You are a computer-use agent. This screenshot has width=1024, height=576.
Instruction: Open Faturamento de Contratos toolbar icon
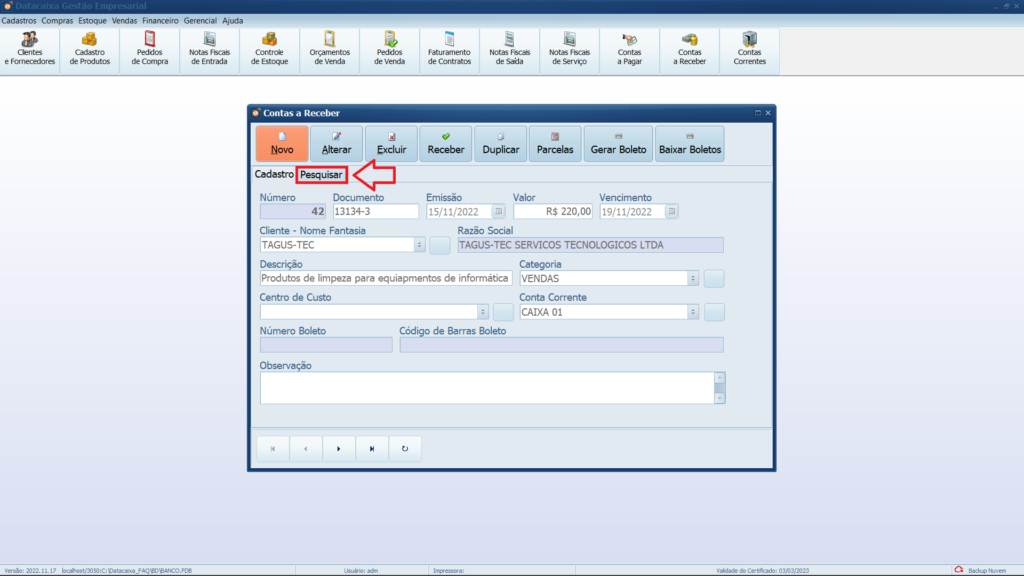[449, 49]
